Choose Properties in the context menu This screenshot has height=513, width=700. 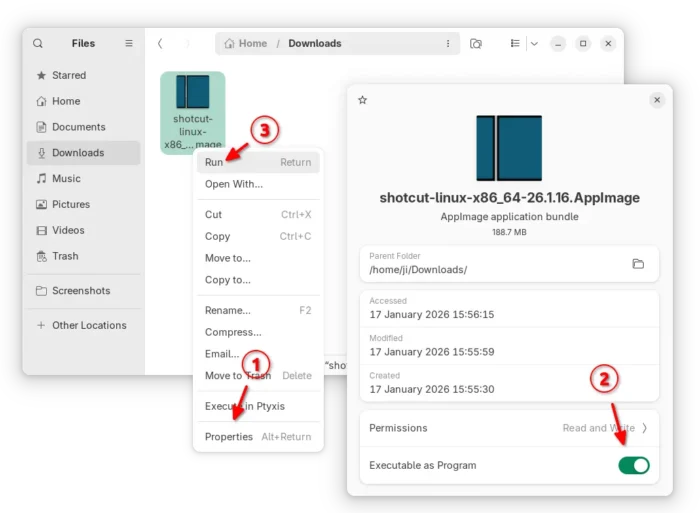(x=229, y=437)
